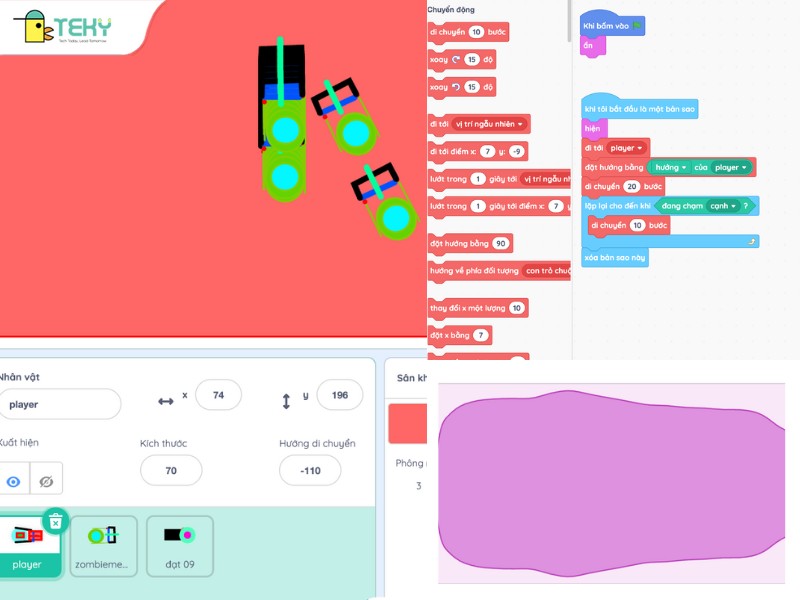Open the 'player' dropdown in script 'đi tới' block
This screenshot has height=600, width=800.
pos(627,148)
